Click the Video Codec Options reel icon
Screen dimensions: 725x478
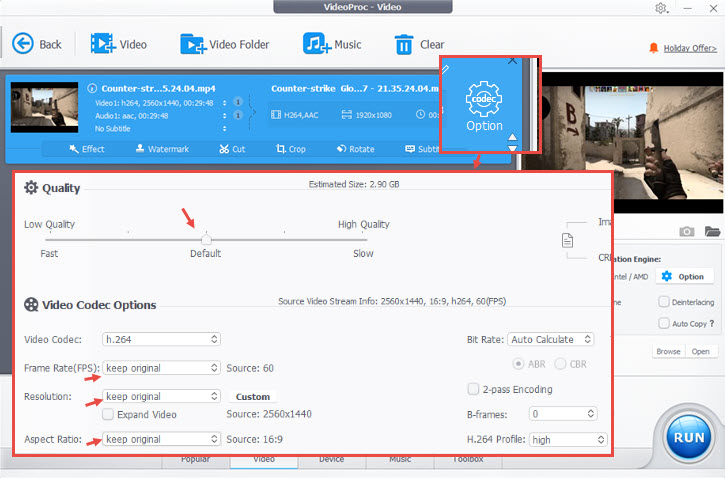coord(31,305)
